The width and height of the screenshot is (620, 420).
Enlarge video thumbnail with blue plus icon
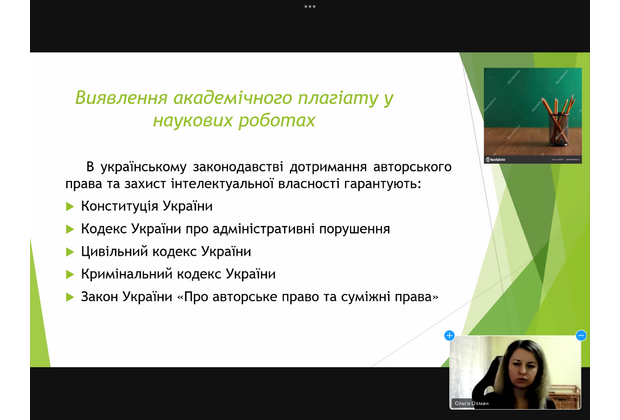pyautogui.click(x=449, y=336)
